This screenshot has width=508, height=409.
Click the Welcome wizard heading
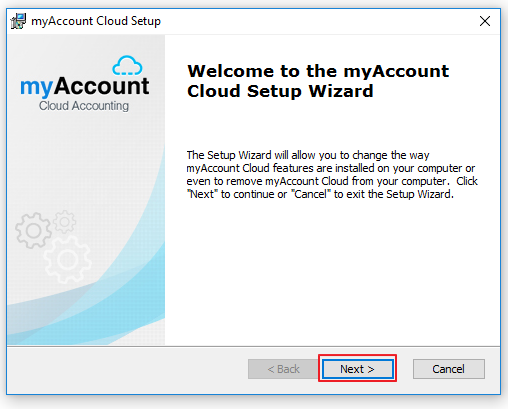click(x=318, y=81)
